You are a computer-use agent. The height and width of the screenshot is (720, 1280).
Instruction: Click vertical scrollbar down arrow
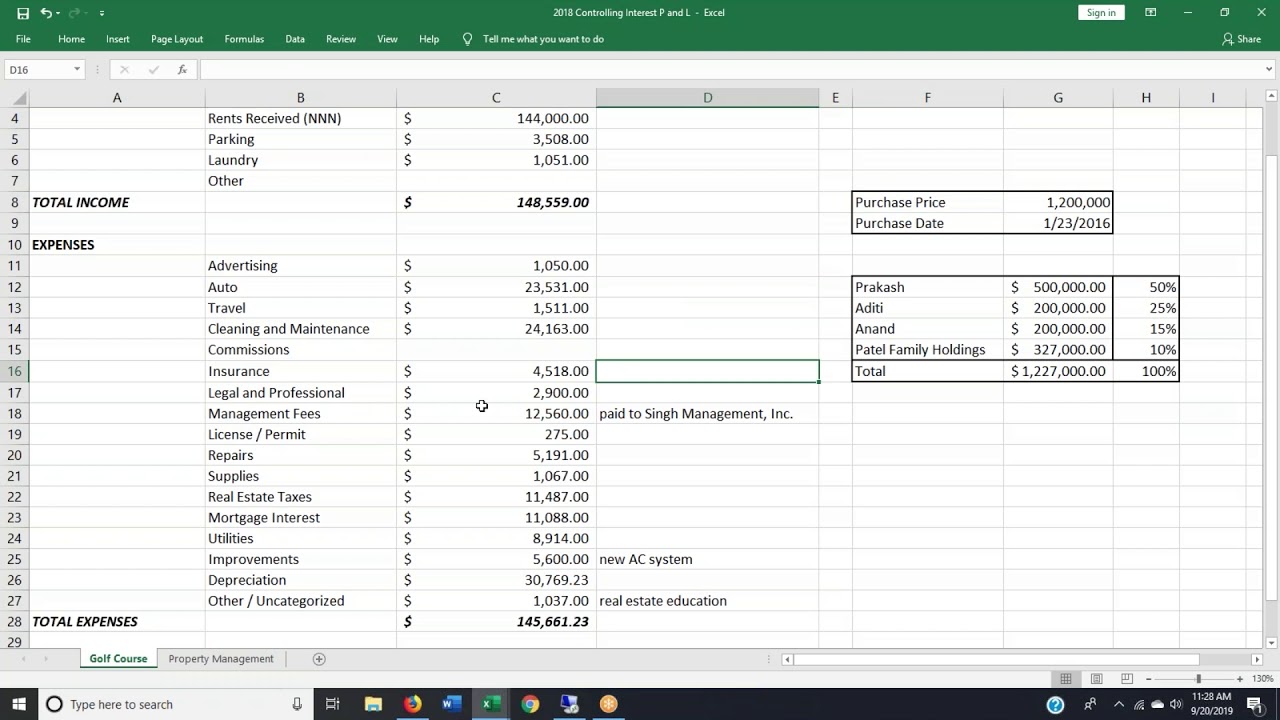(1271, 643)
